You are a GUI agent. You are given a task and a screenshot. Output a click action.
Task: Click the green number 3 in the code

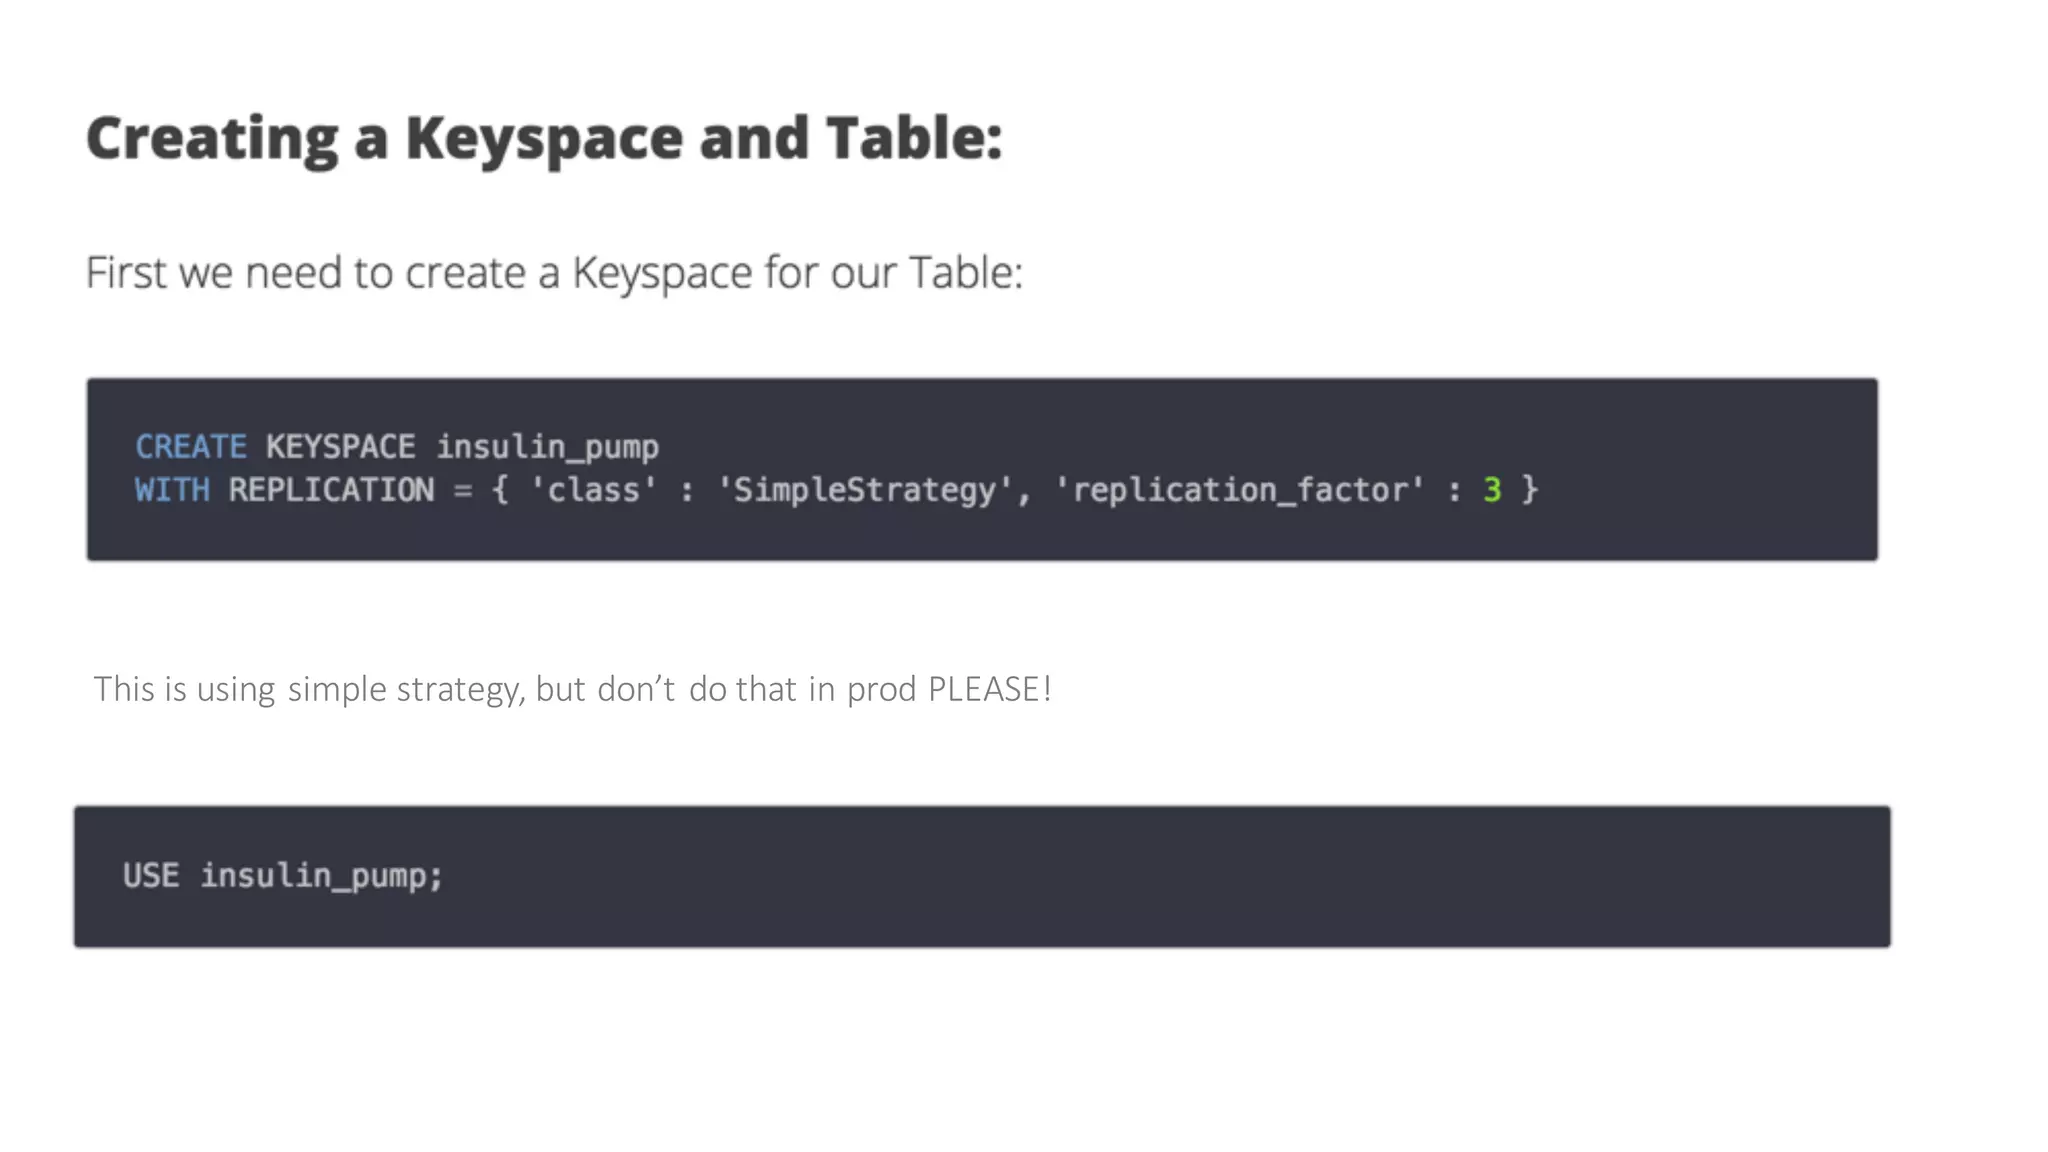(1492, 490)
